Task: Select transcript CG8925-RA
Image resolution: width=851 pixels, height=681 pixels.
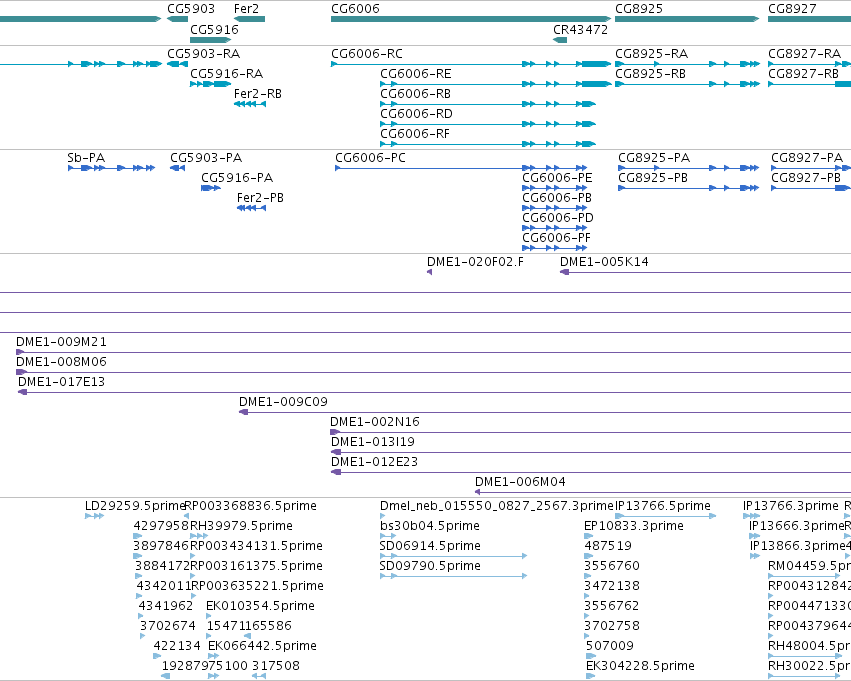Action: pyautogui.click(x=651, y=54)
